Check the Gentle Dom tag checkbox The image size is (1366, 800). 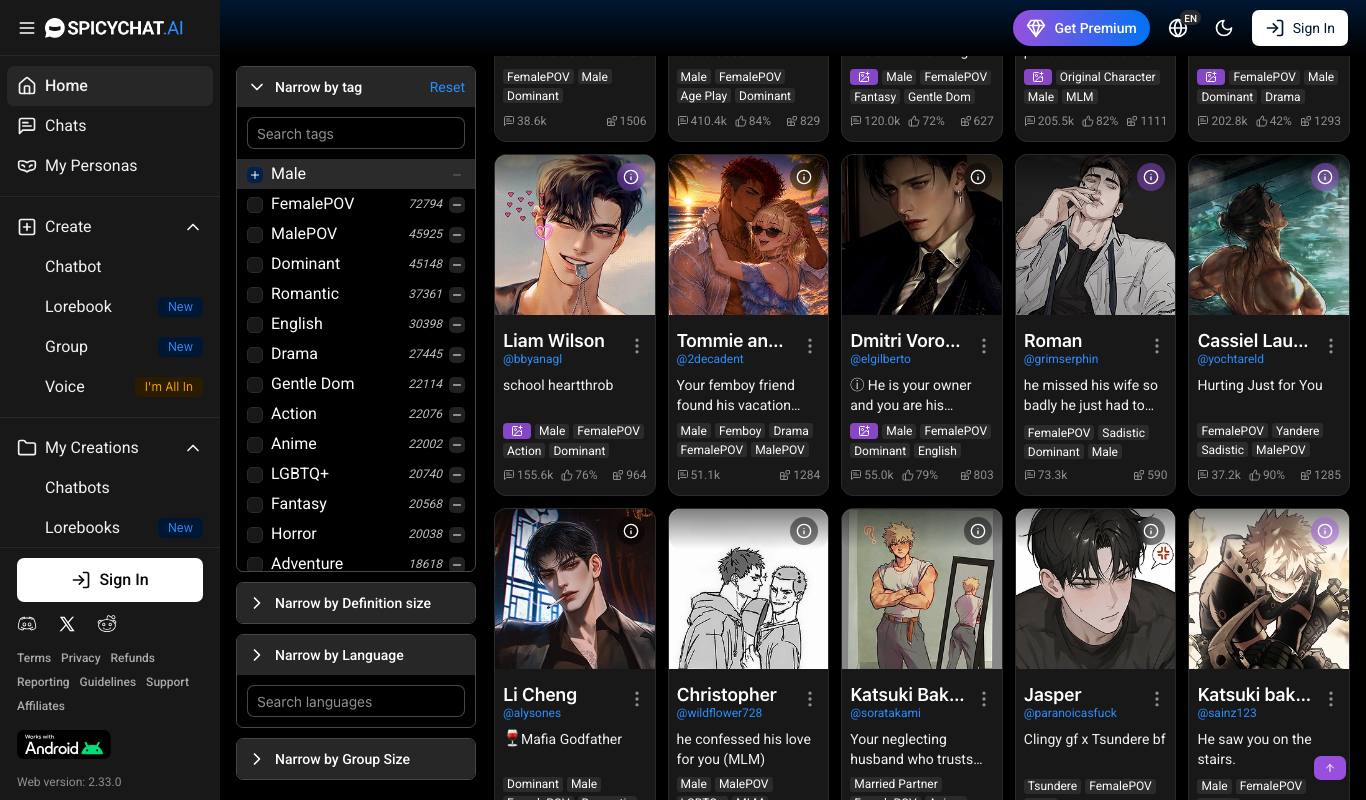pyautogui.click(x=255, y=384)
